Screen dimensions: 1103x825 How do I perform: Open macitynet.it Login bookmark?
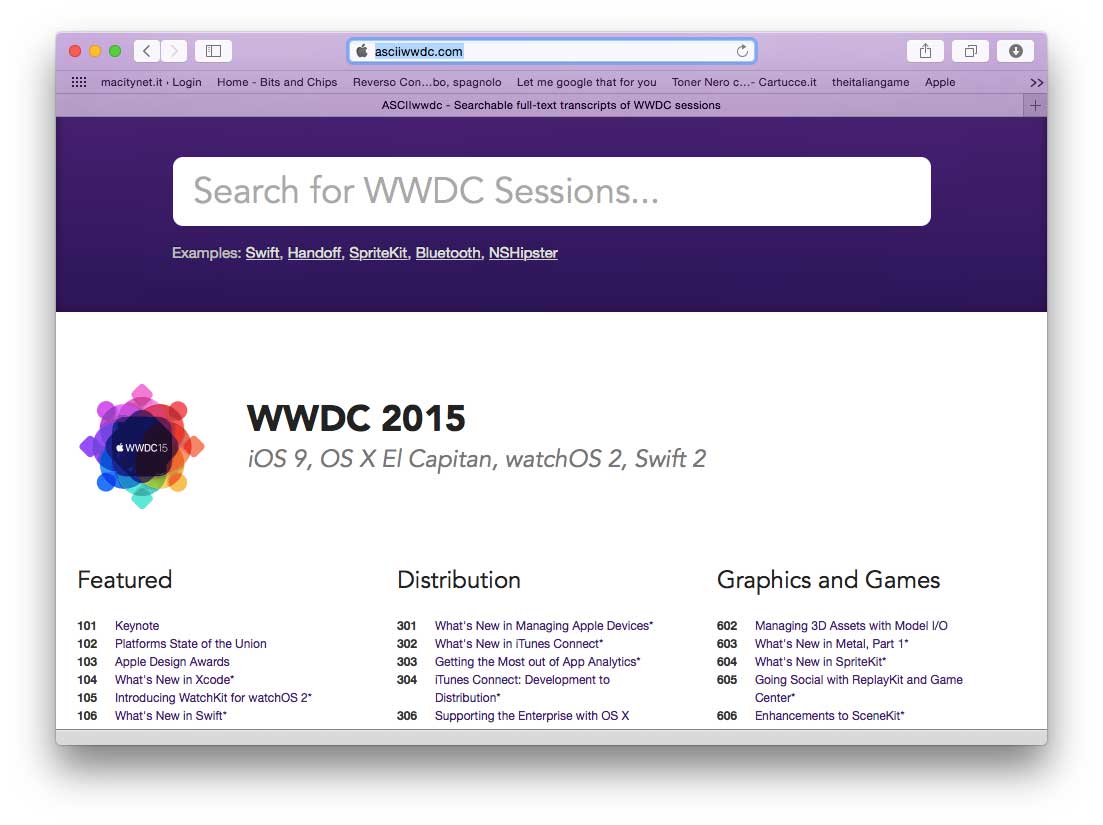pyautogui.click(x=151, y=82)
